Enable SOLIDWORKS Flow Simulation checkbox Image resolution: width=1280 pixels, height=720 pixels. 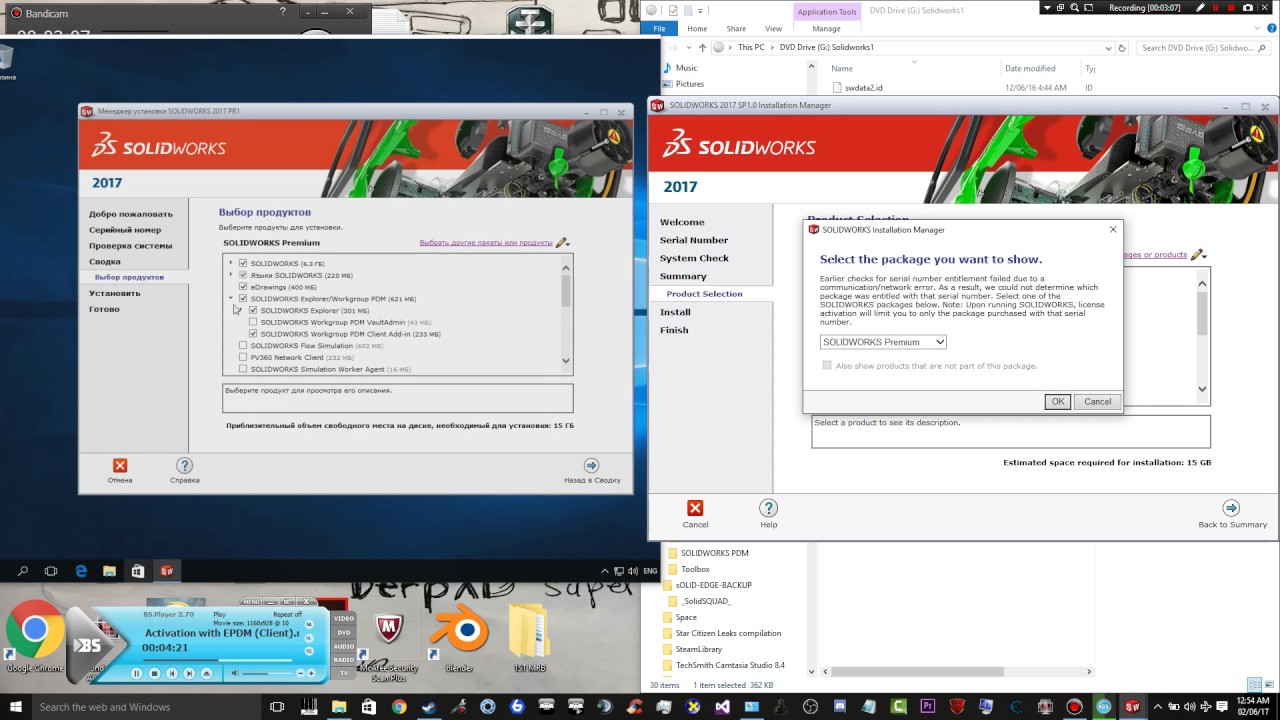(243, 346)
